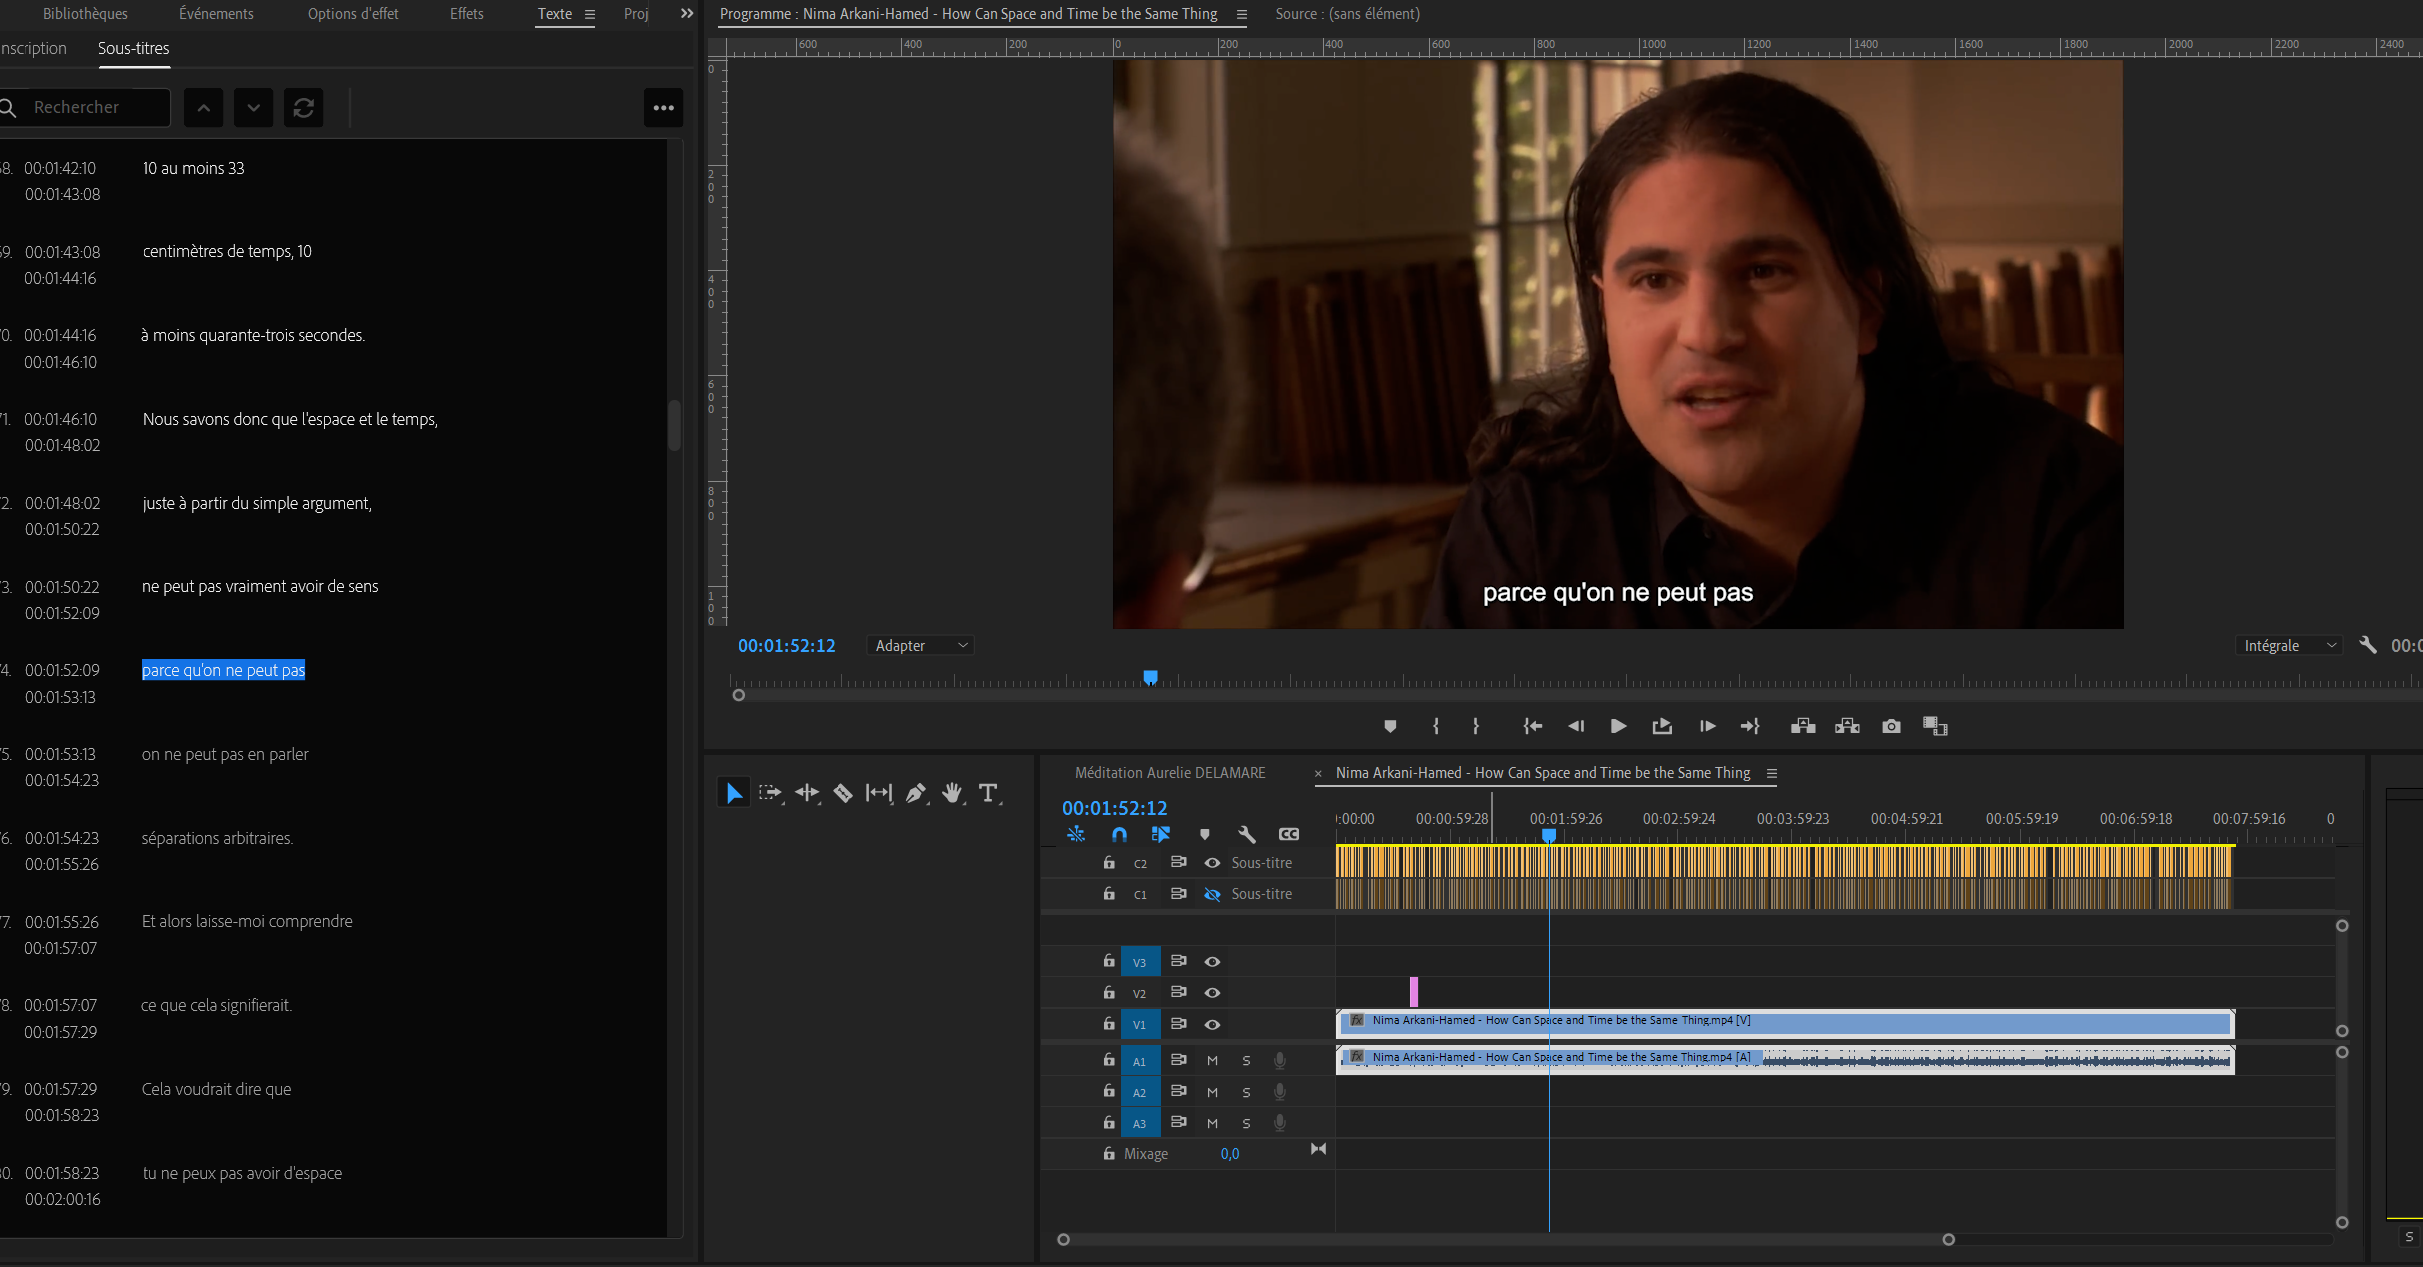Open the Intégrale playback resolution dropdown
The image size is (2423, 1267).
coord(2289,646)
